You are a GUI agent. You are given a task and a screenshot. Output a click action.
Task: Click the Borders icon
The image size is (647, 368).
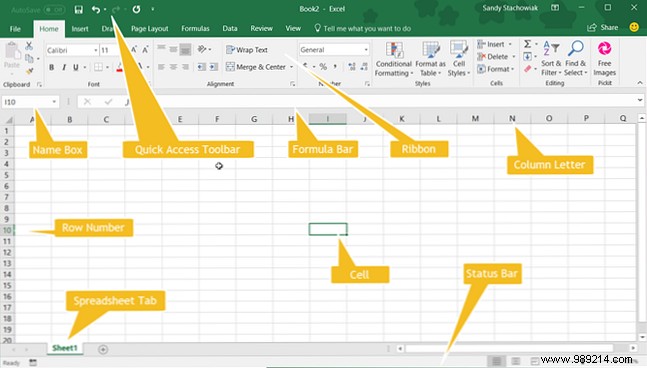(98, 67)
